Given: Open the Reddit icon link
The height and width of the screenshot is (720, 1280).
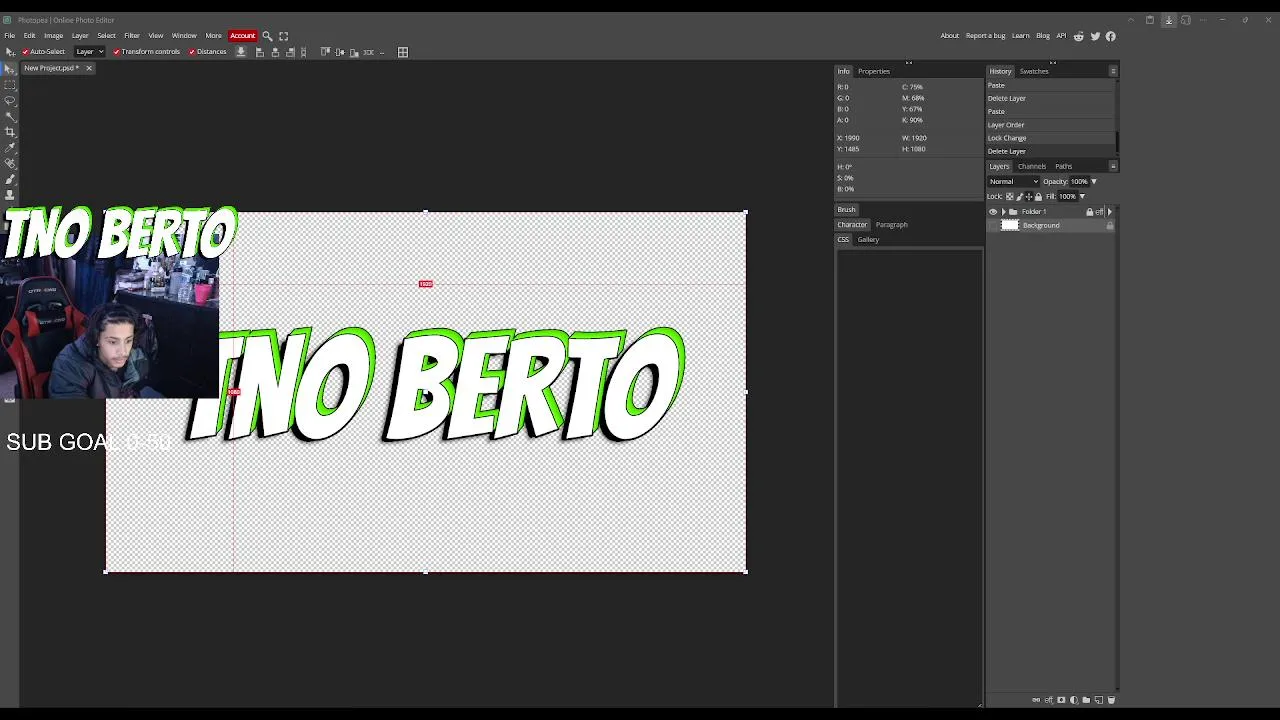Looking at the screenshot, I should [1078, 36].
